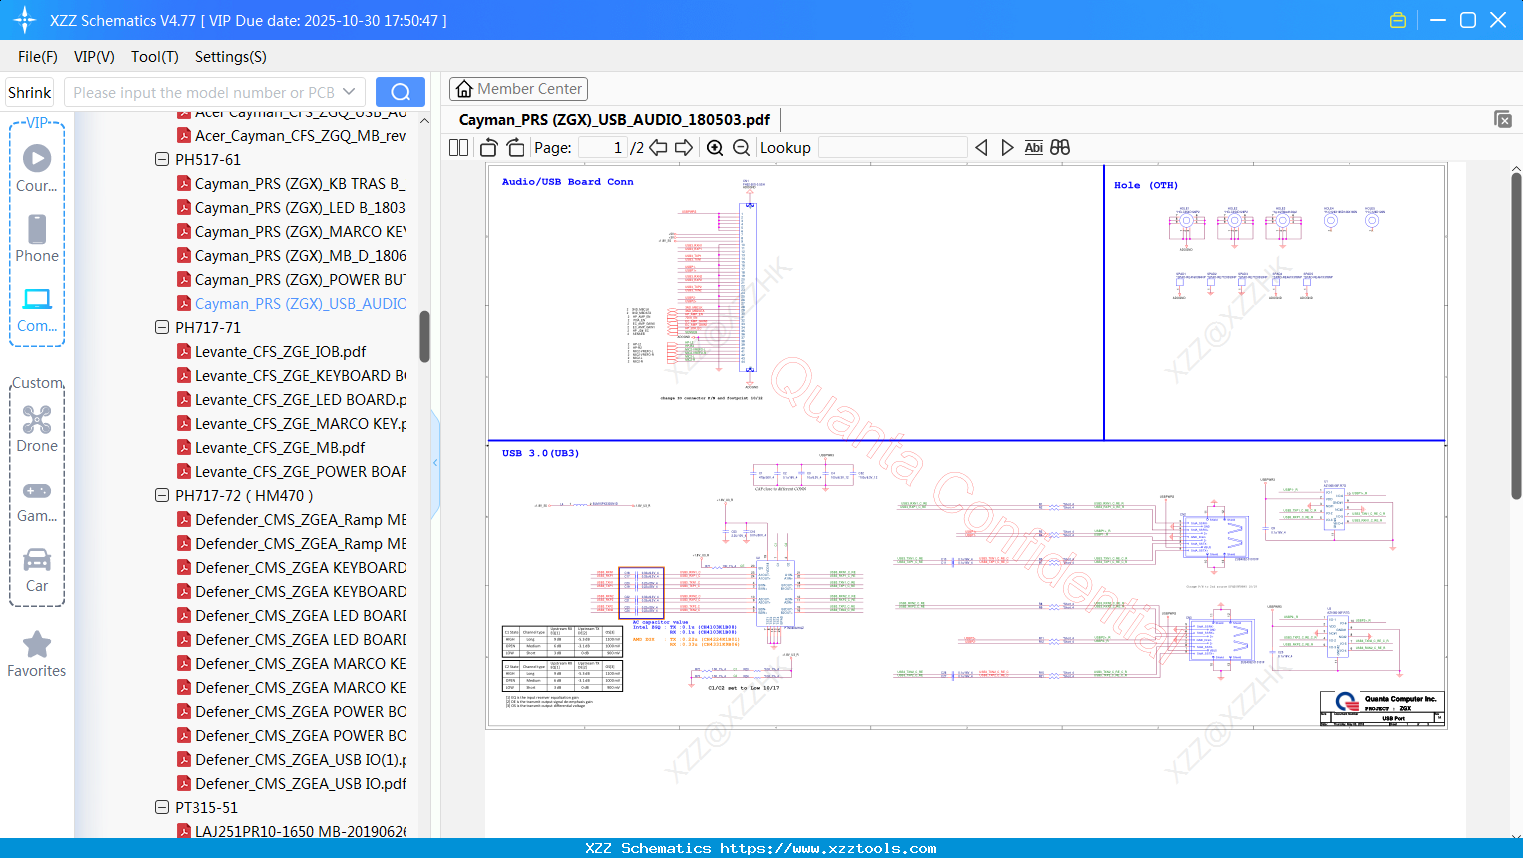The image size is (1523, 858).
Task: Click the zoom in magnifier icon
Action: (715, 148)
